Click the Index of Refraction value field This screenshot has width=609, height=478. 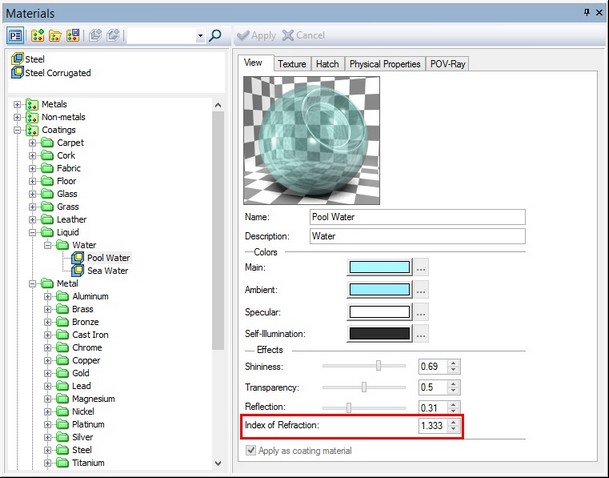[x=431, y=427]
